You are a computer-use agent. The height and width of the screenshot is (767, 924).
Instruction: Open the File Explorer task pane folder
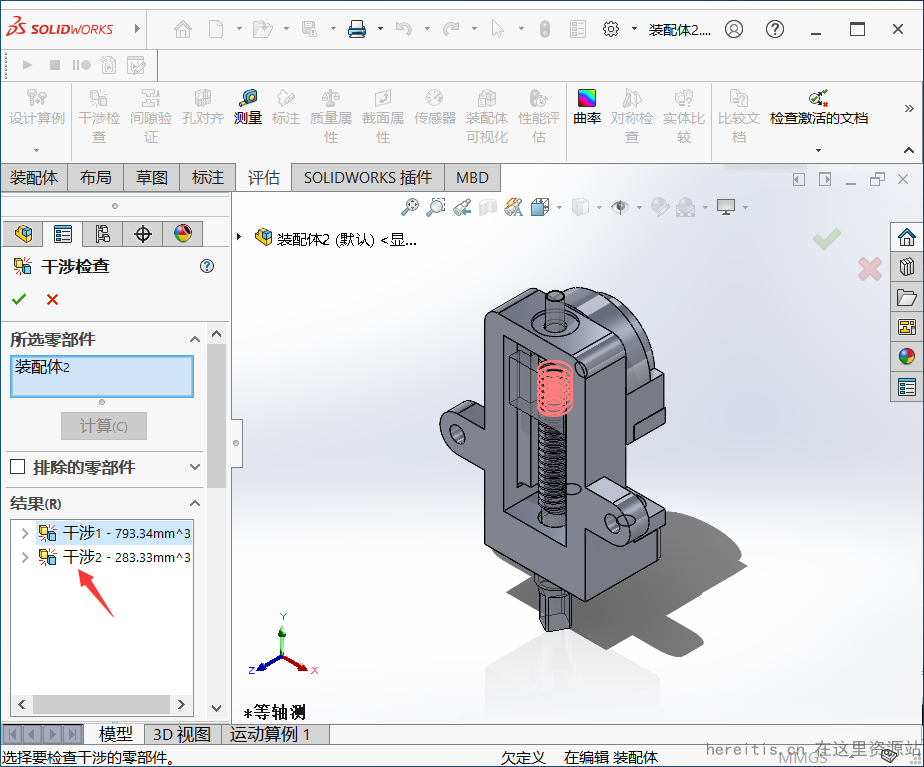click(x=907, y=297)
